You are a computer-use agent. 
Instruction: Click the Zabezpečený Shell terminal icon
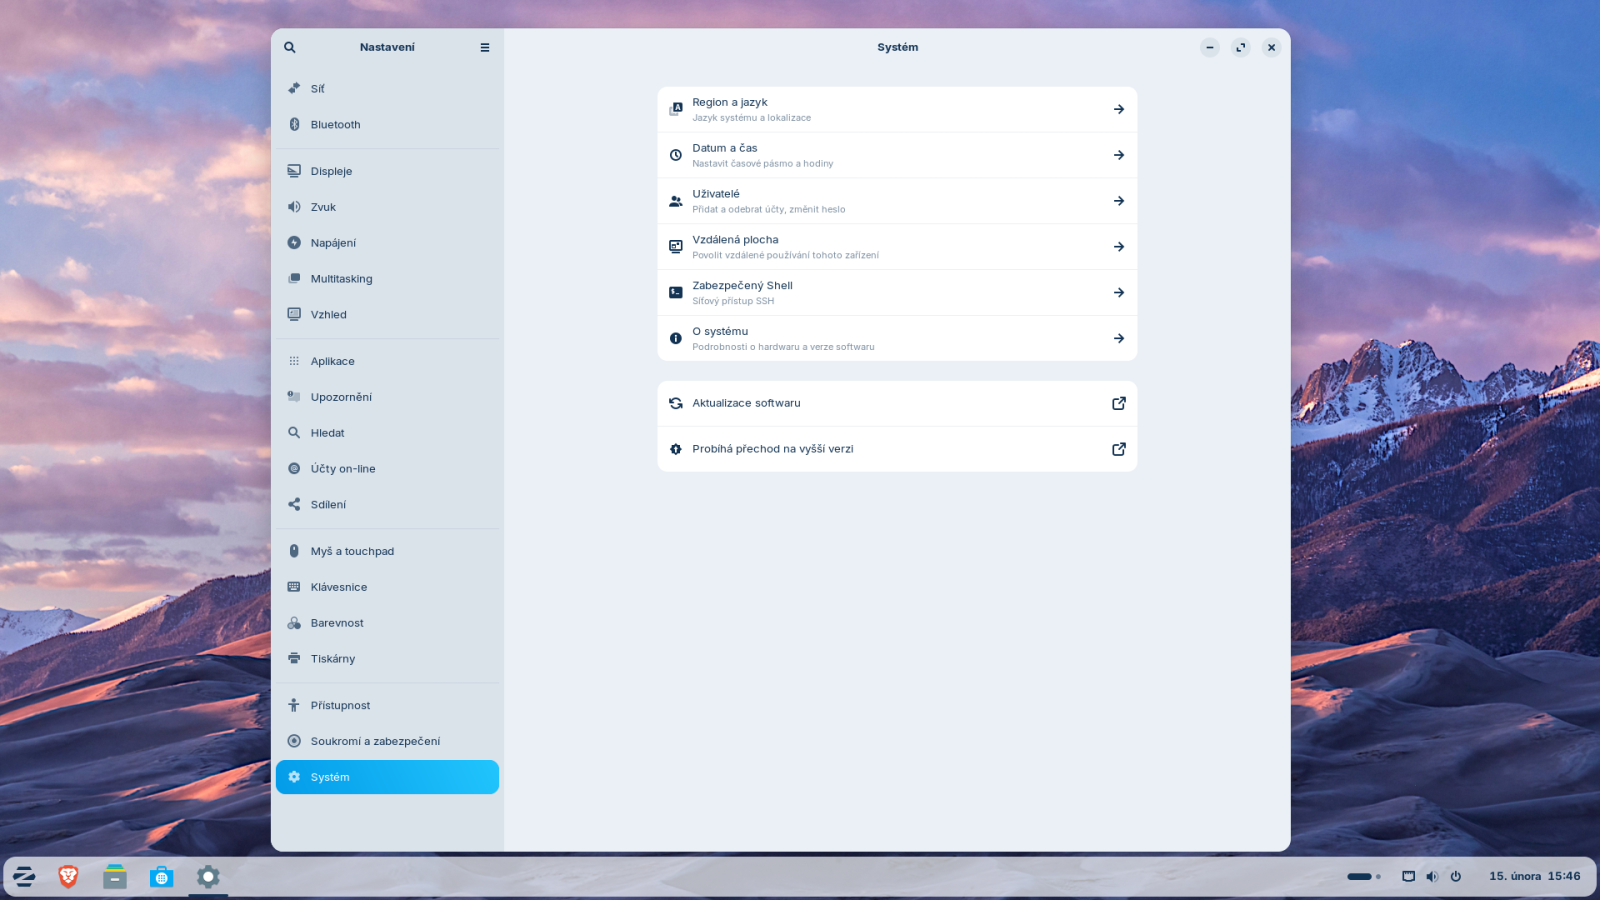click(676, 293)
